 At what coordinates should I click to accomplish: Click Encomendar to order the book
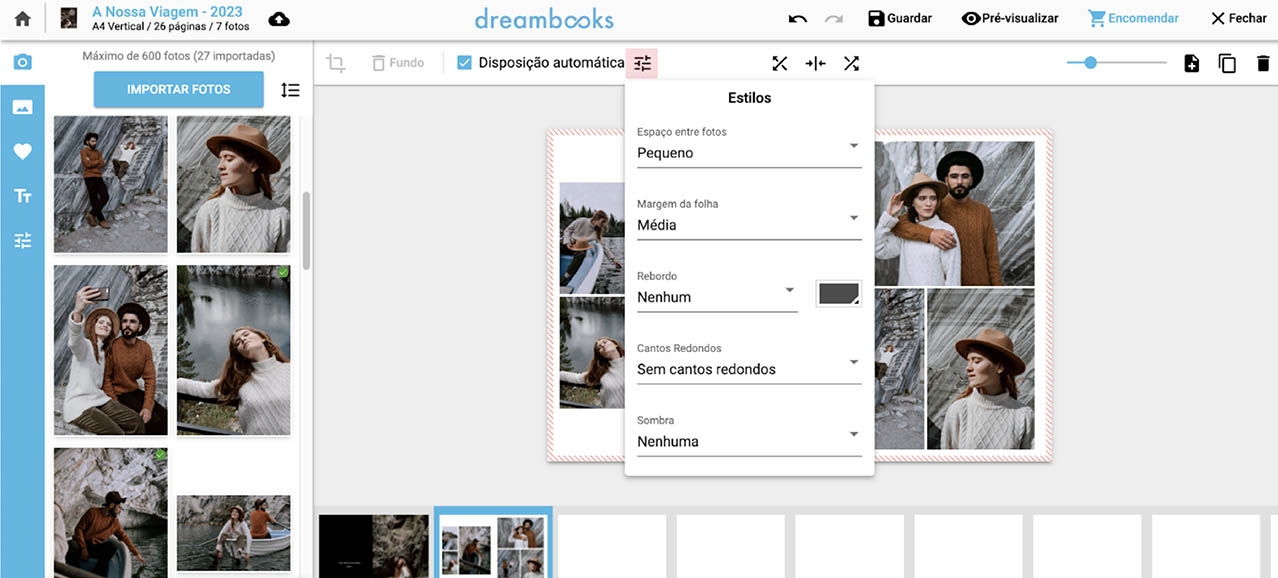point(1133,18)
